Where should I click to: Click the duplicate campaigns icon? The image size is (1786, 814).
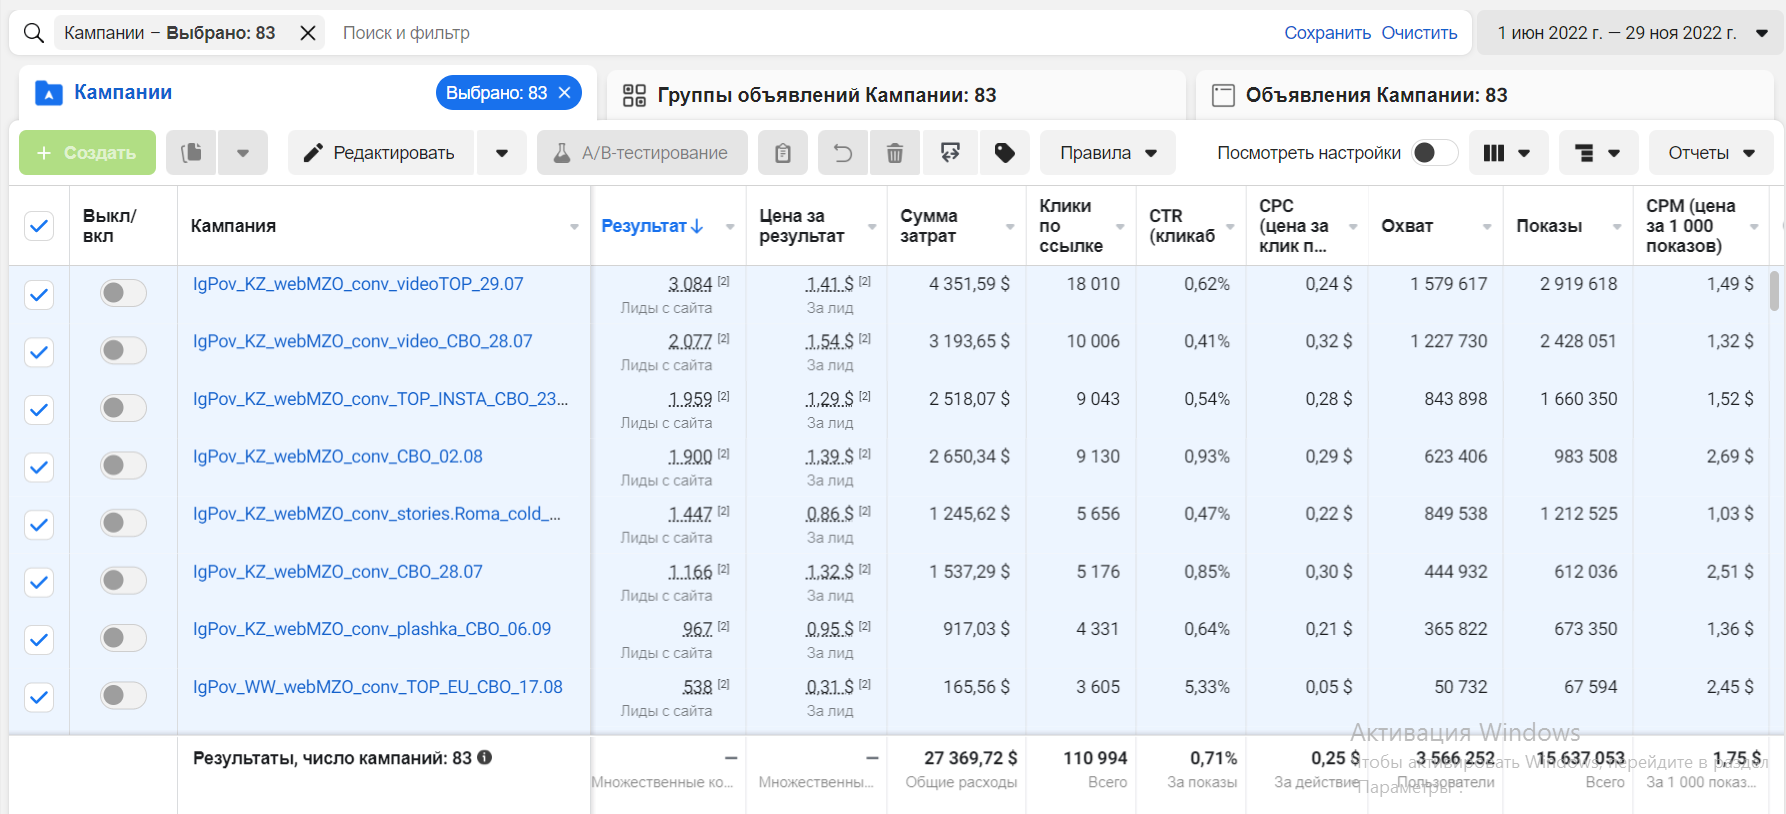tap(191, 153)
